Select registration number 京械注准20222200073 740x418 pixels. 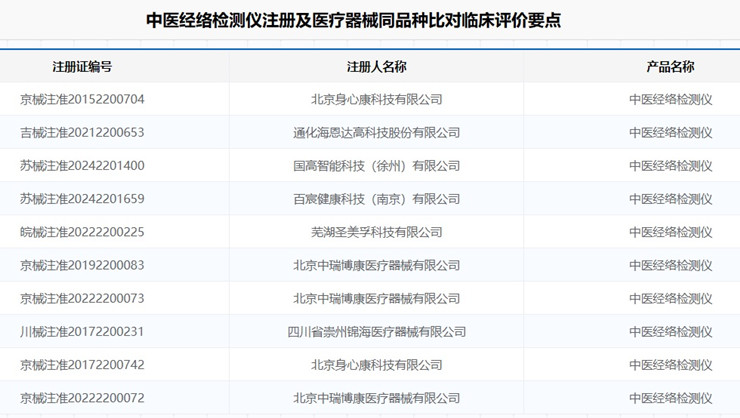[x=82, y=298]
